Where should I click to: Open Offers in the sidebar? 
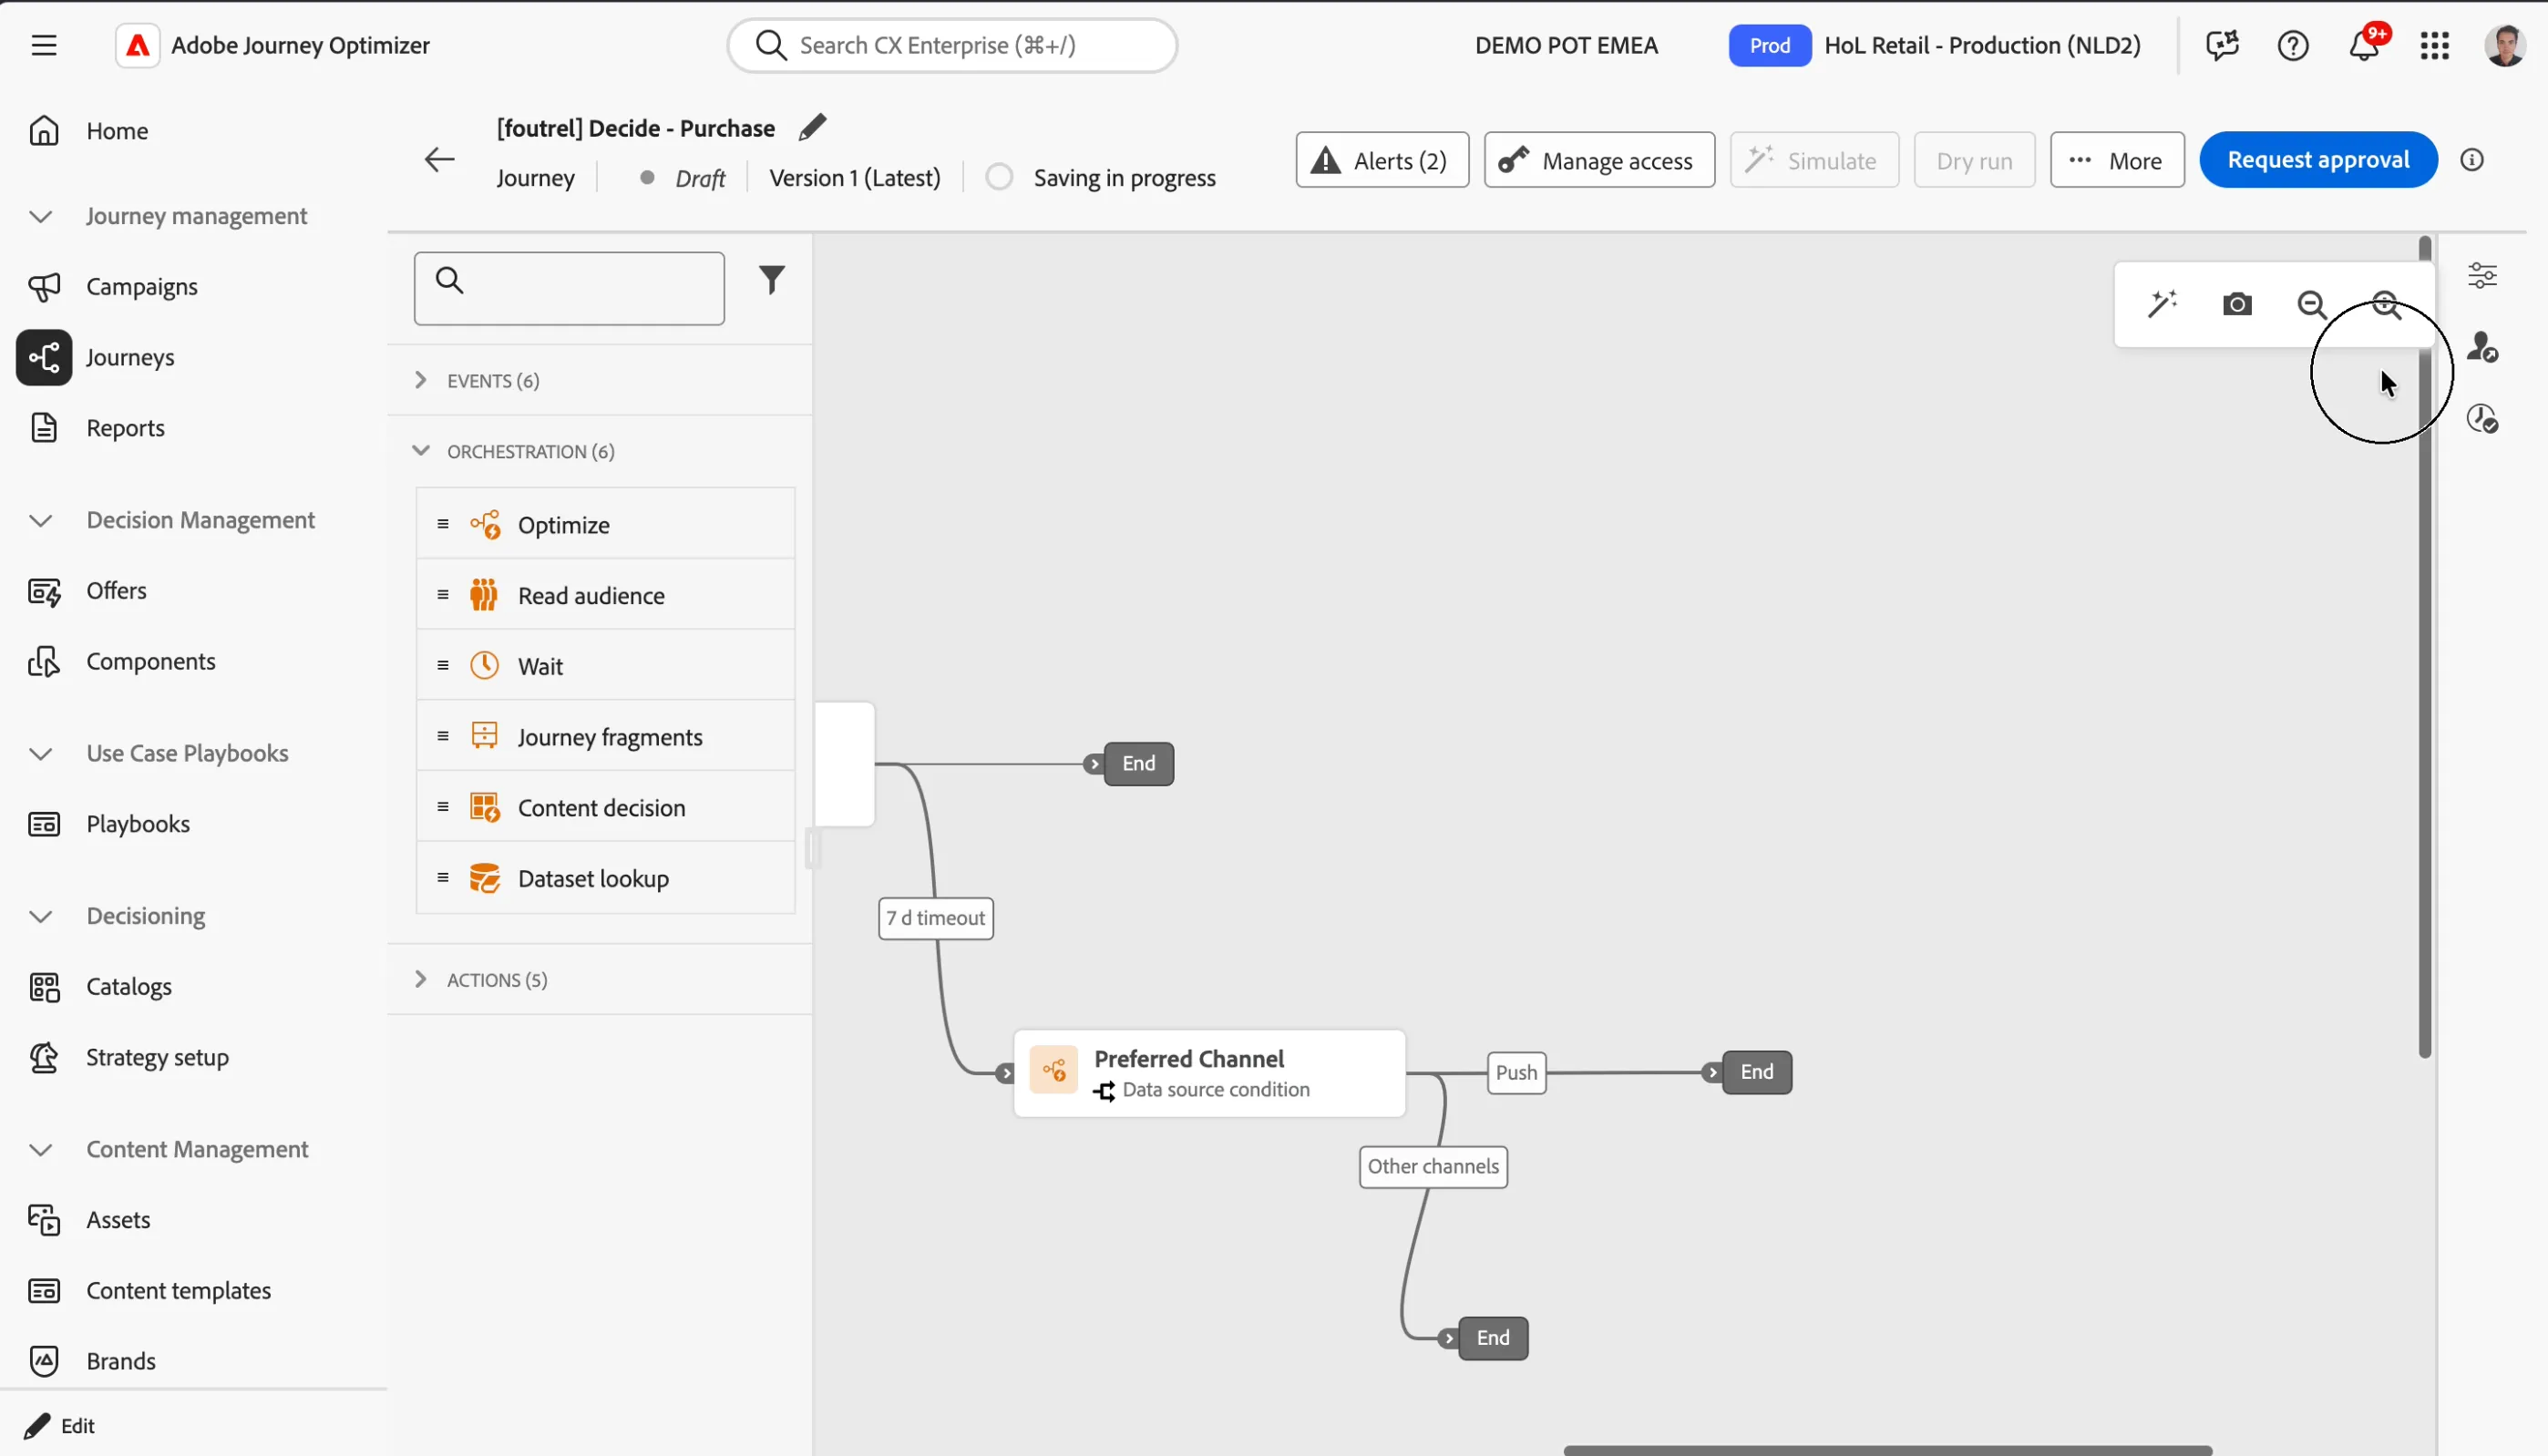click(x=116, y=591)
